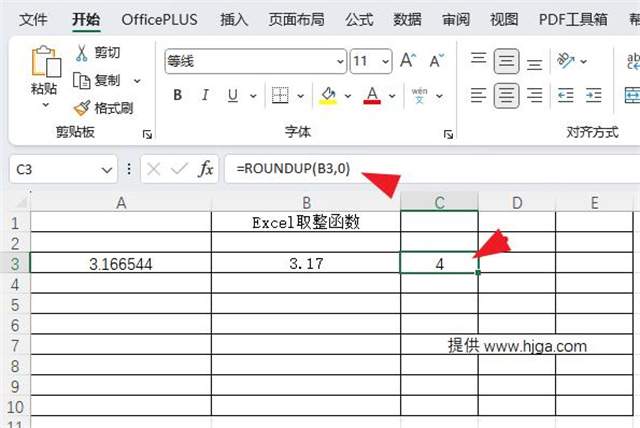Expand the font color dropdown arrow
Viewport: 640px width, 428px height.
coord(392,96)
